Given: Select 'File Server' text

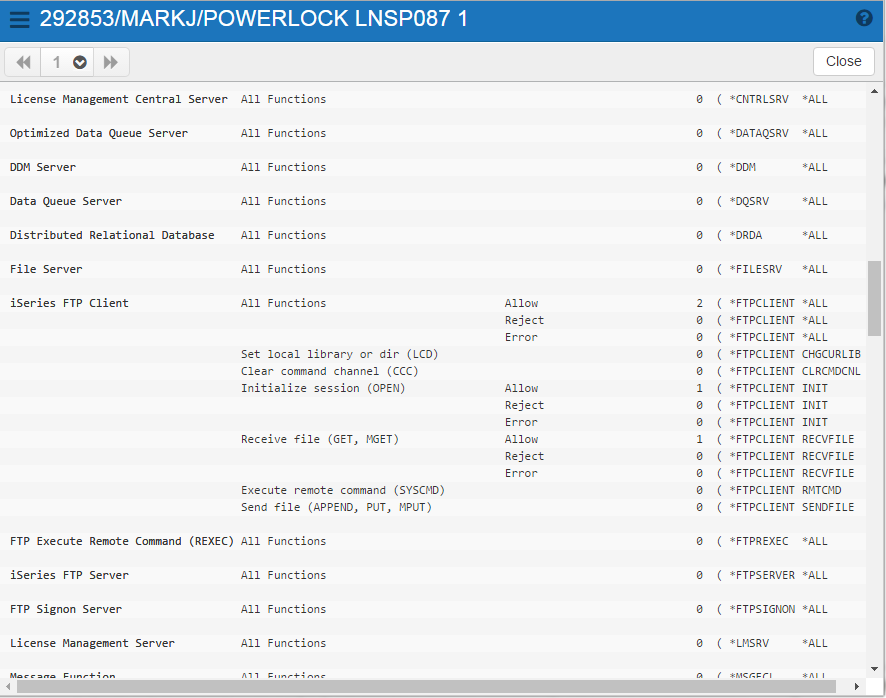Looking at the screenshot, I should [46, 269].
